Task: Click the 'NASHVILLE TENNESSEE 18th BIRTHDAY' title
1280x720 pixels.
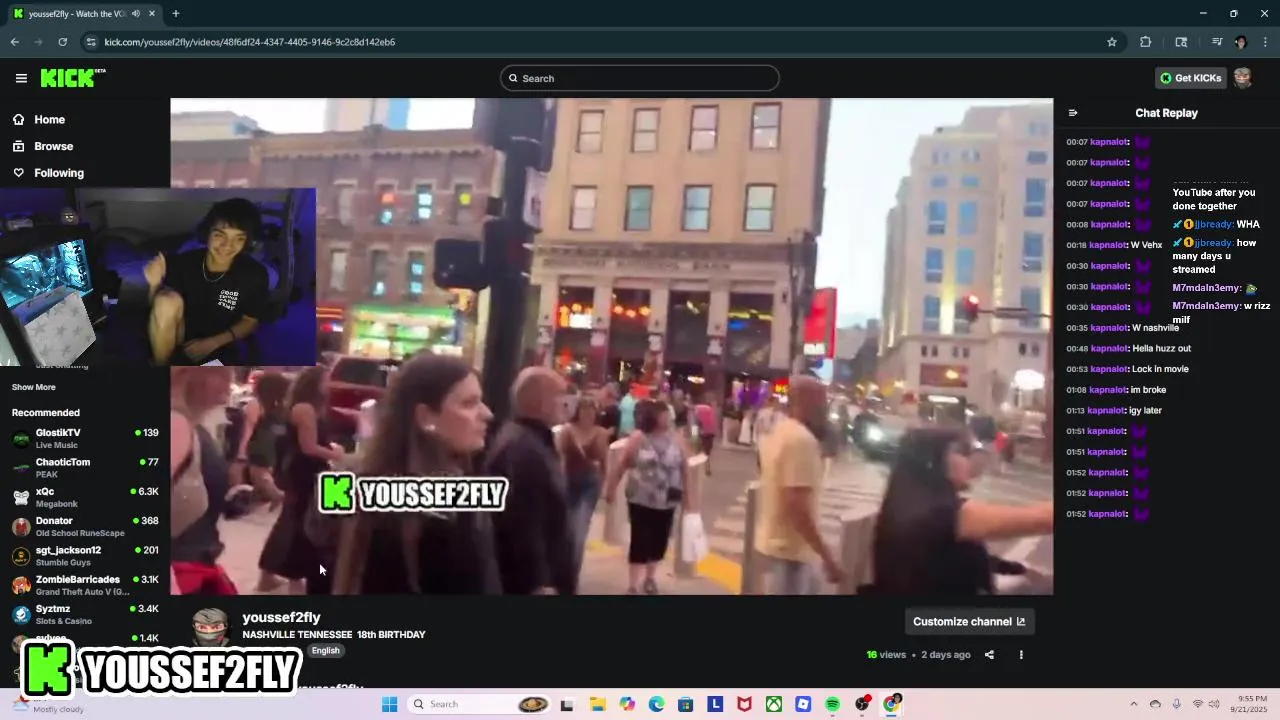Action: [x=334, y=635]
